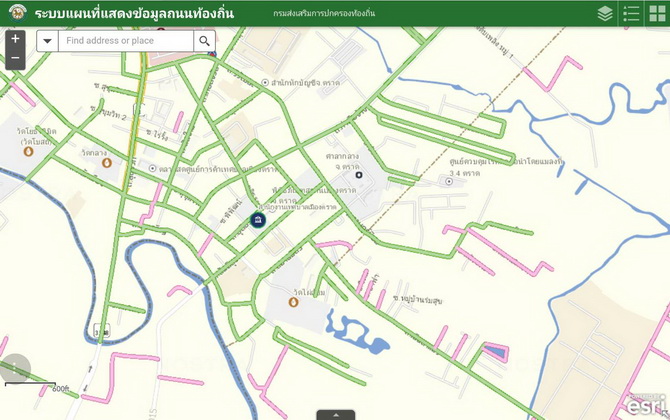670x420 pixels.
Task: Click the สำนักพักบัญชีจ ตราด map label
Action: (305, 82)
